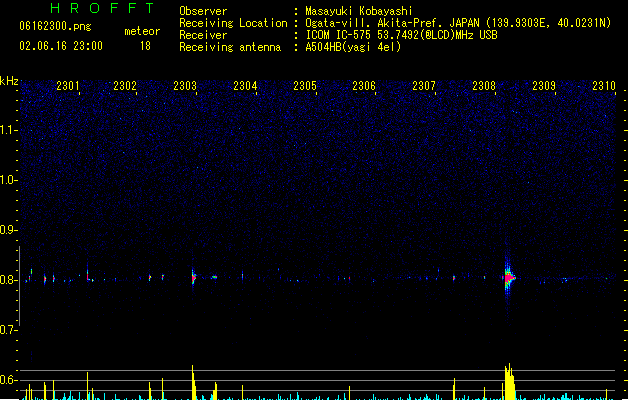Viewport: 629px width, 400px height.
Task: Click the large meteor echo after 2308
Action: coord(509,277)
